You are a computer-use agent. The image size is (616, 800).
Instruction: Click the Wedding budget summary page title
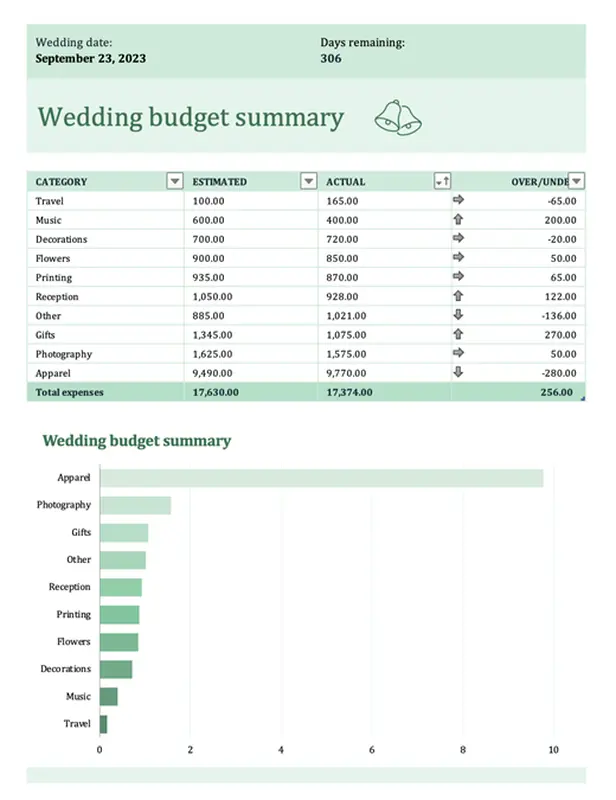pyautogui.click(x=190, y=118)
